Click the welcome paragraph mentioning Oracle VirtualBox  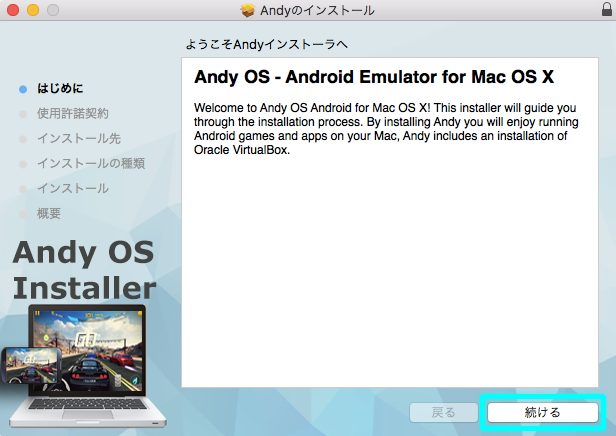pyautogui.click(x=386, y=129)
